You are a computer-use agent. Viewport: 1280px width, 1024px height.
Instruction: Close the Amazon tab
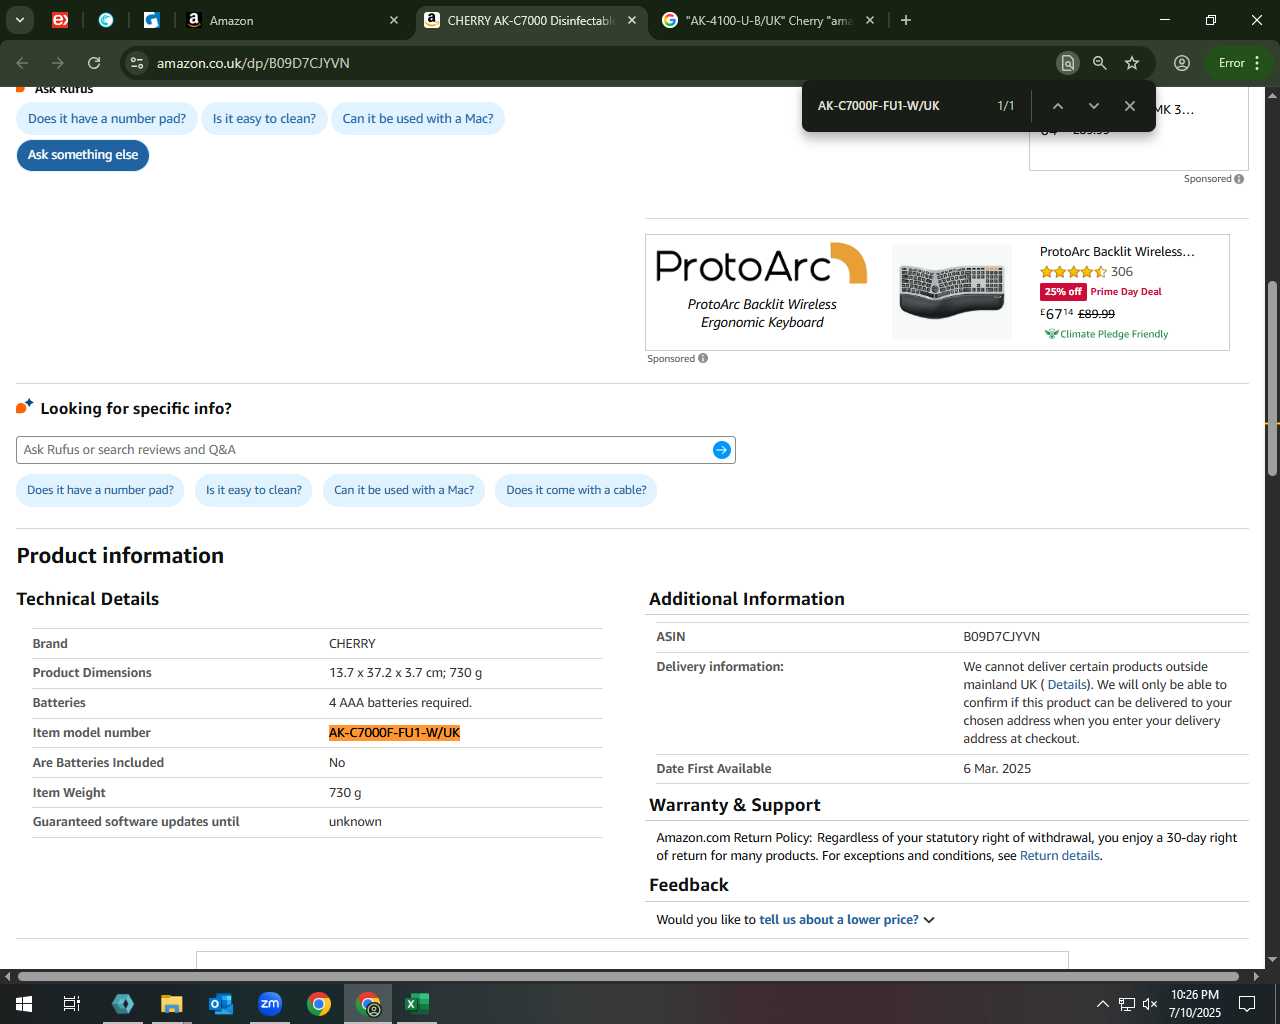click(394, 20)
